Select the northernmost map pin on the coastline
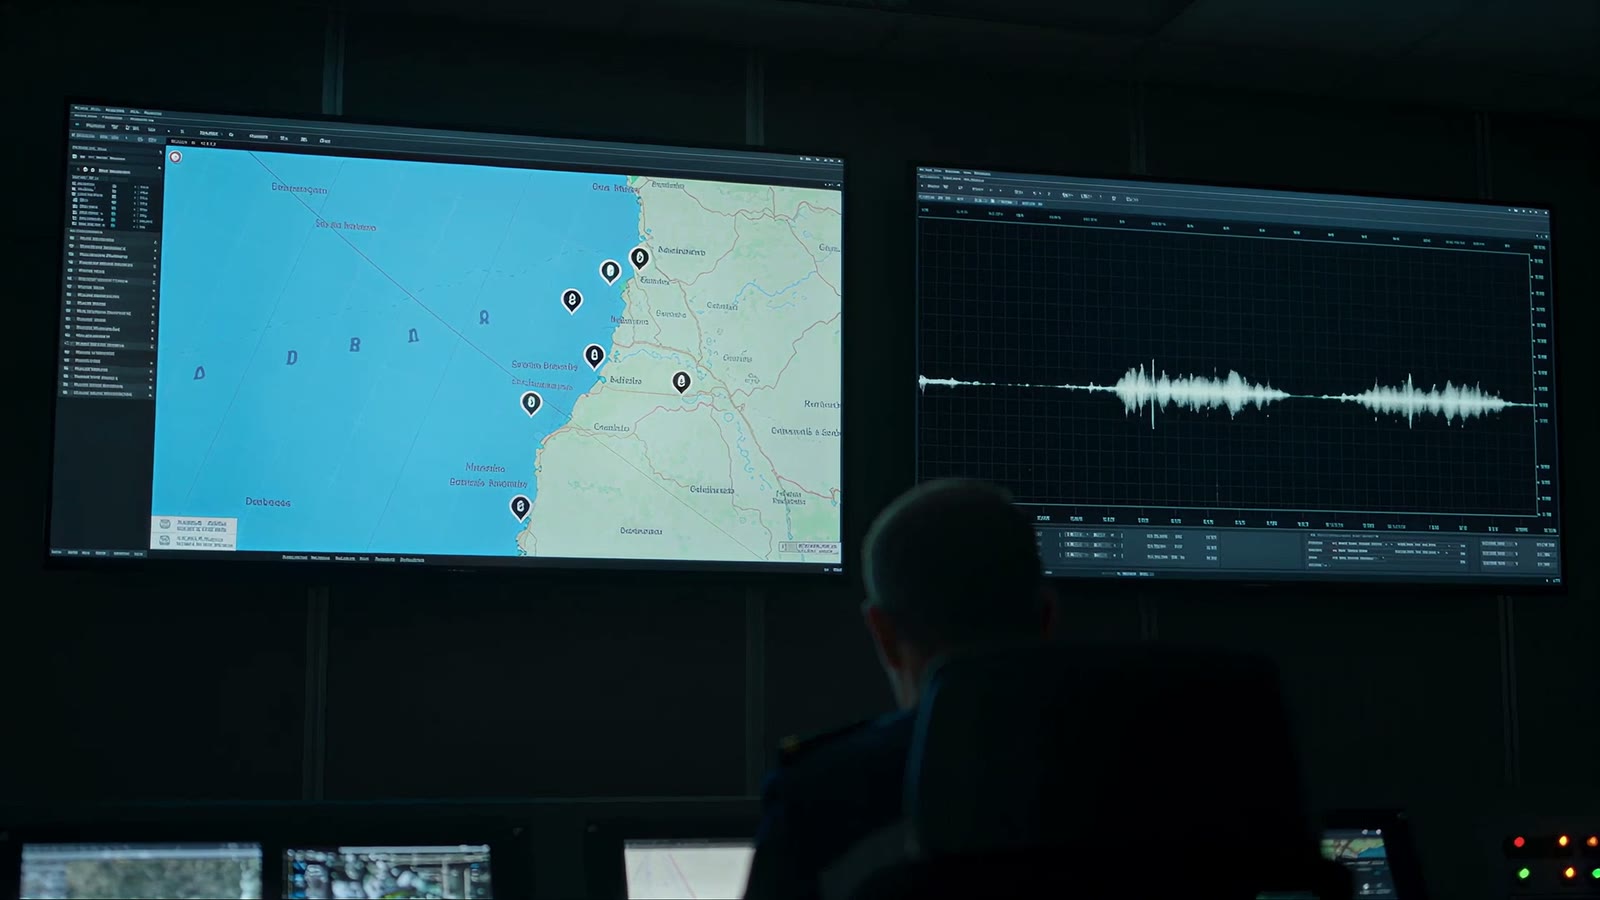 pos(639,258)
